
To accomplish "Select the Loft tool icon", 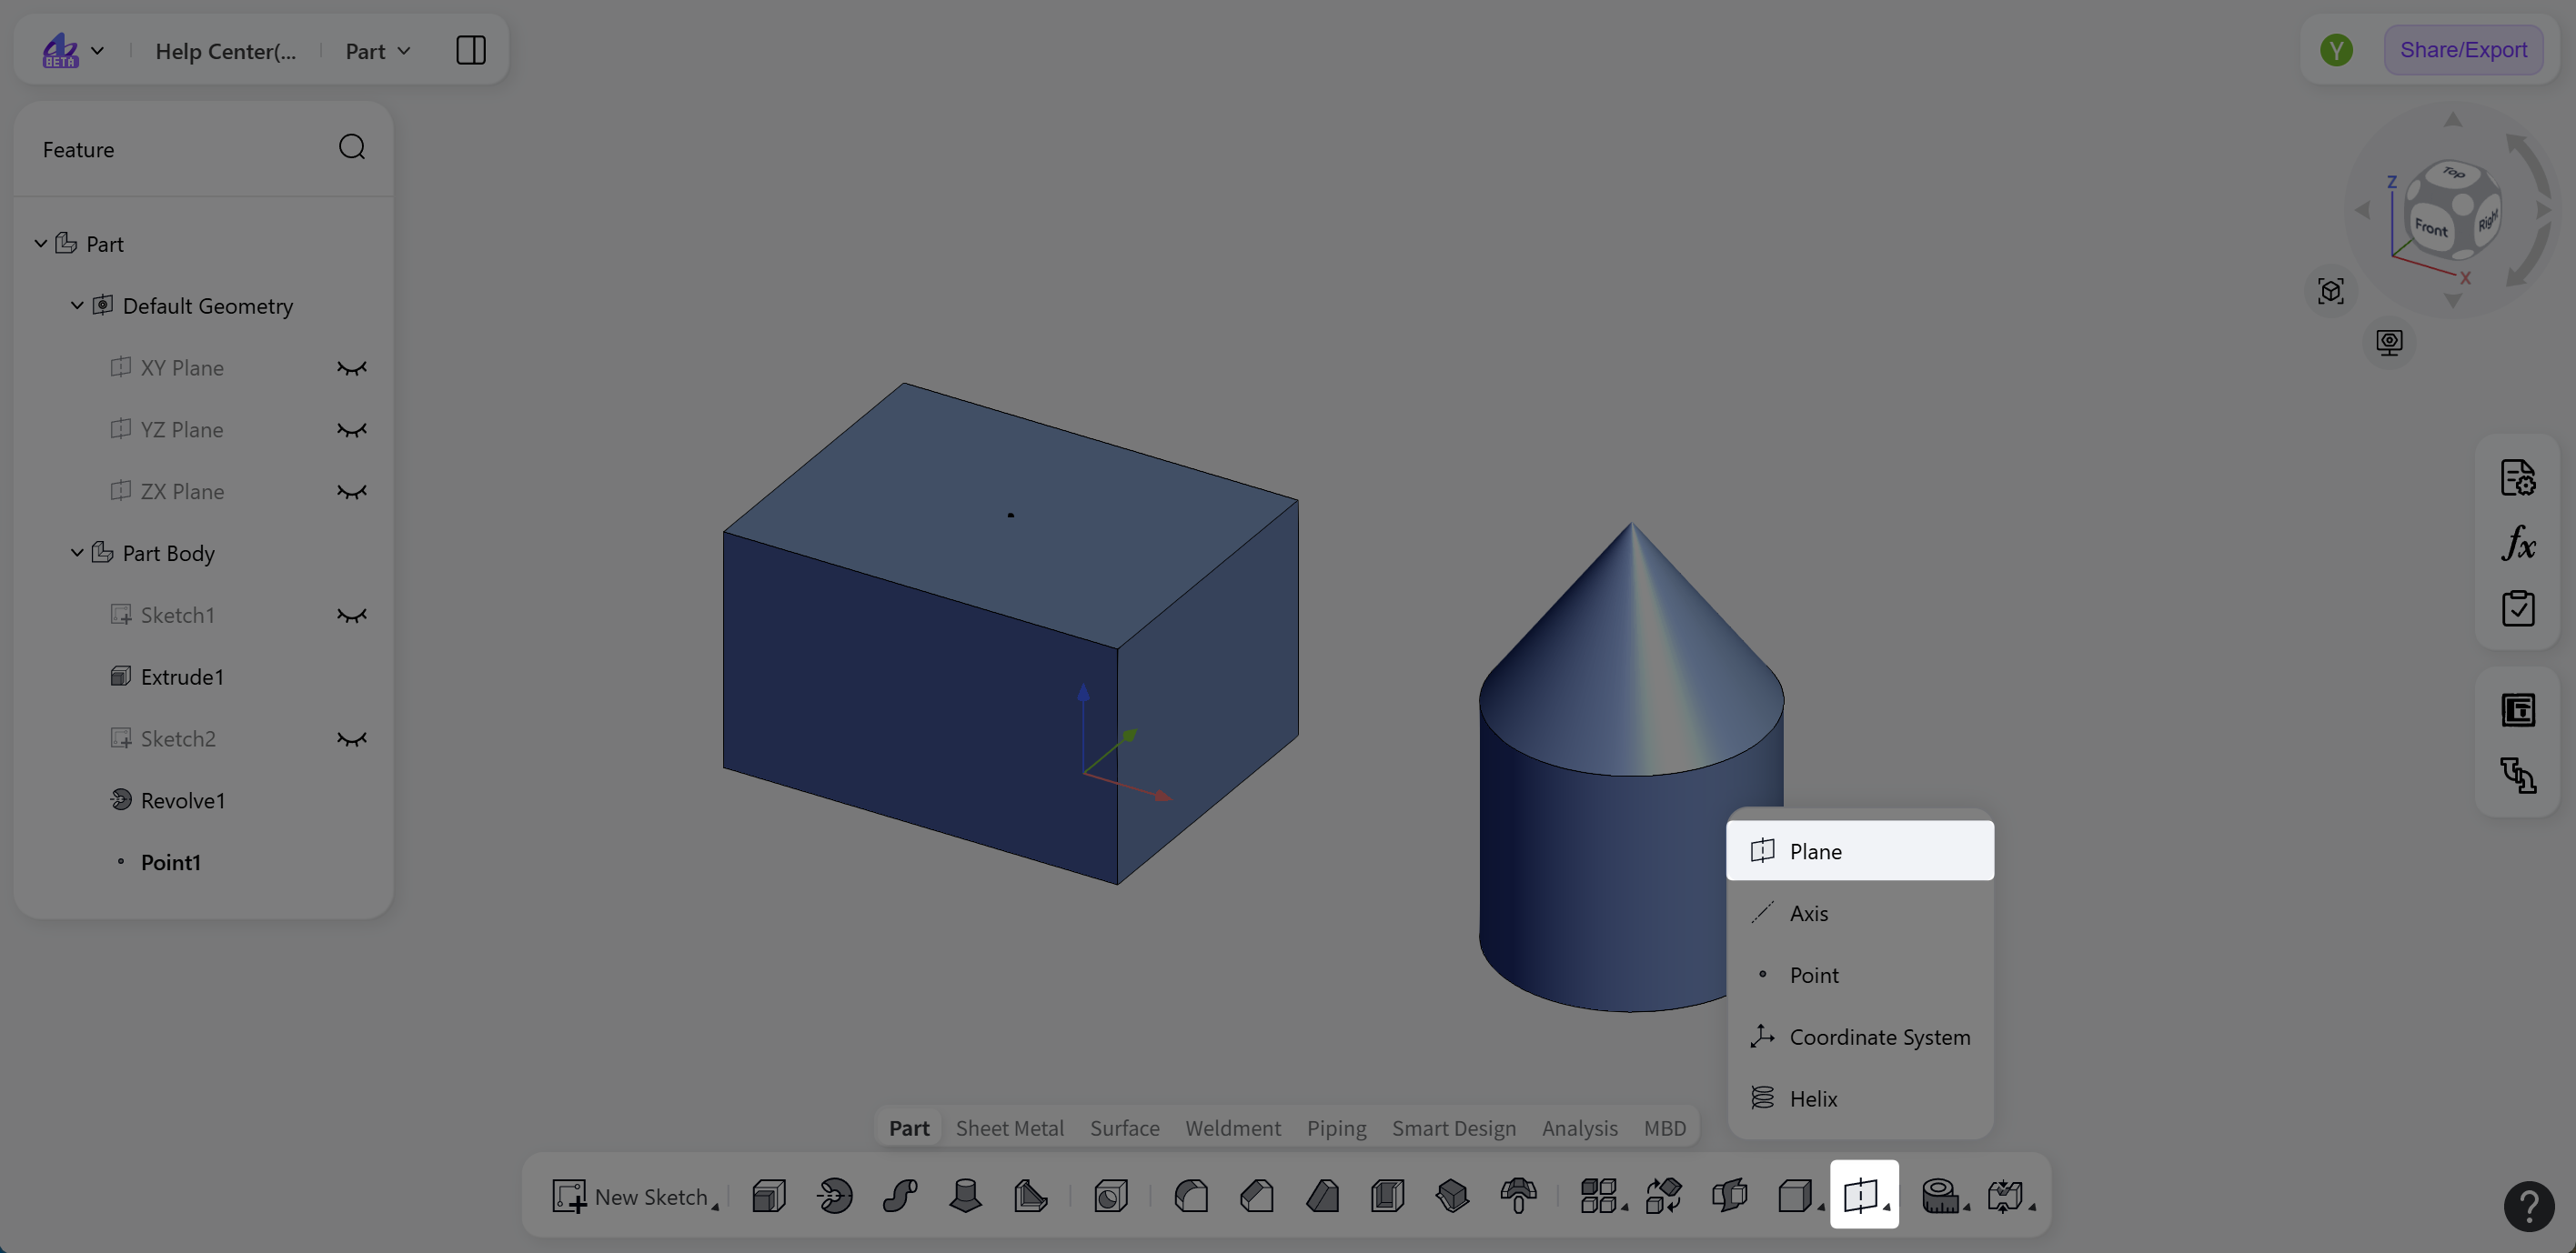I will point(965,1195).
